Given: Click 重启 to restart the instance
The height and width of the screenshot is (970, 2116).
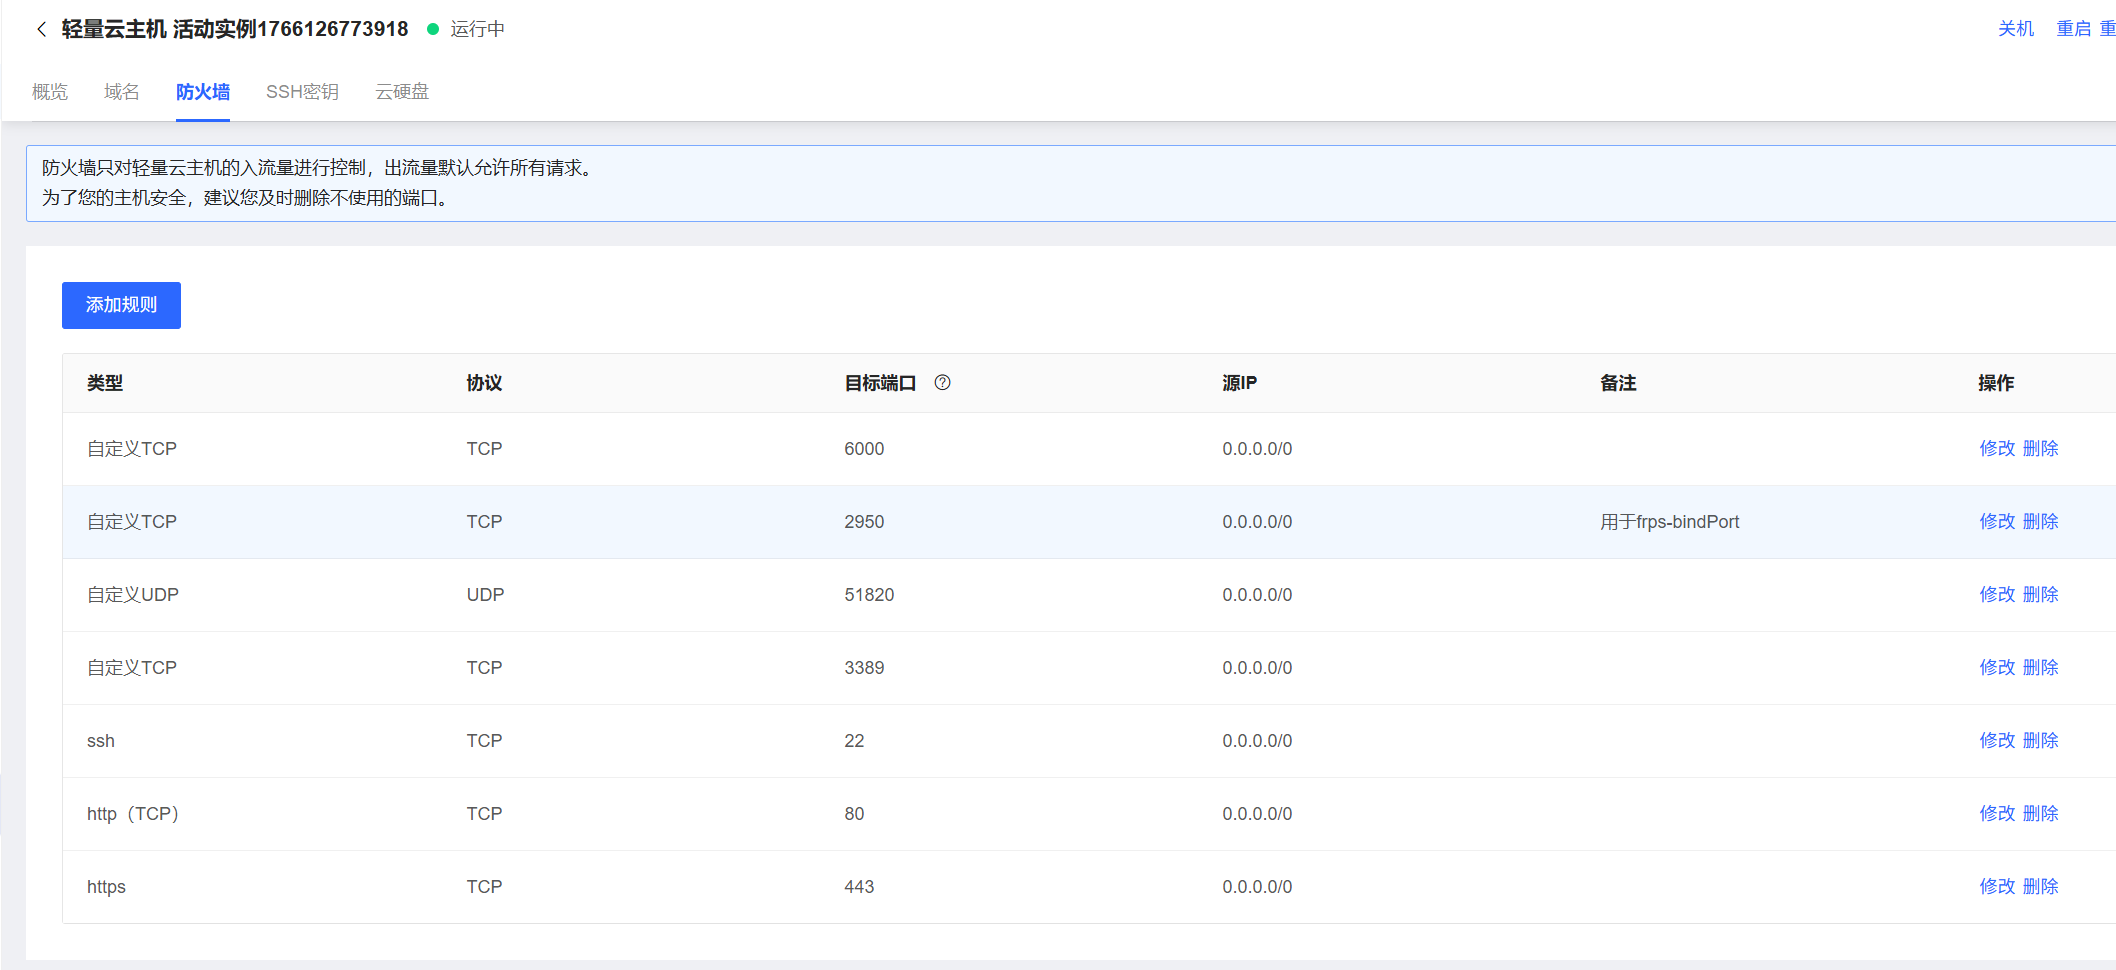Looking at the screenshot, I should (x=2073, y=29).
